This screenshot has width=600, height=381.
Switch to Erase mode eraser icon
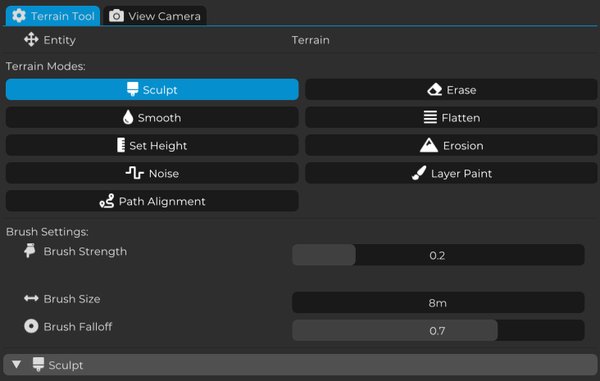click(435, 90)
